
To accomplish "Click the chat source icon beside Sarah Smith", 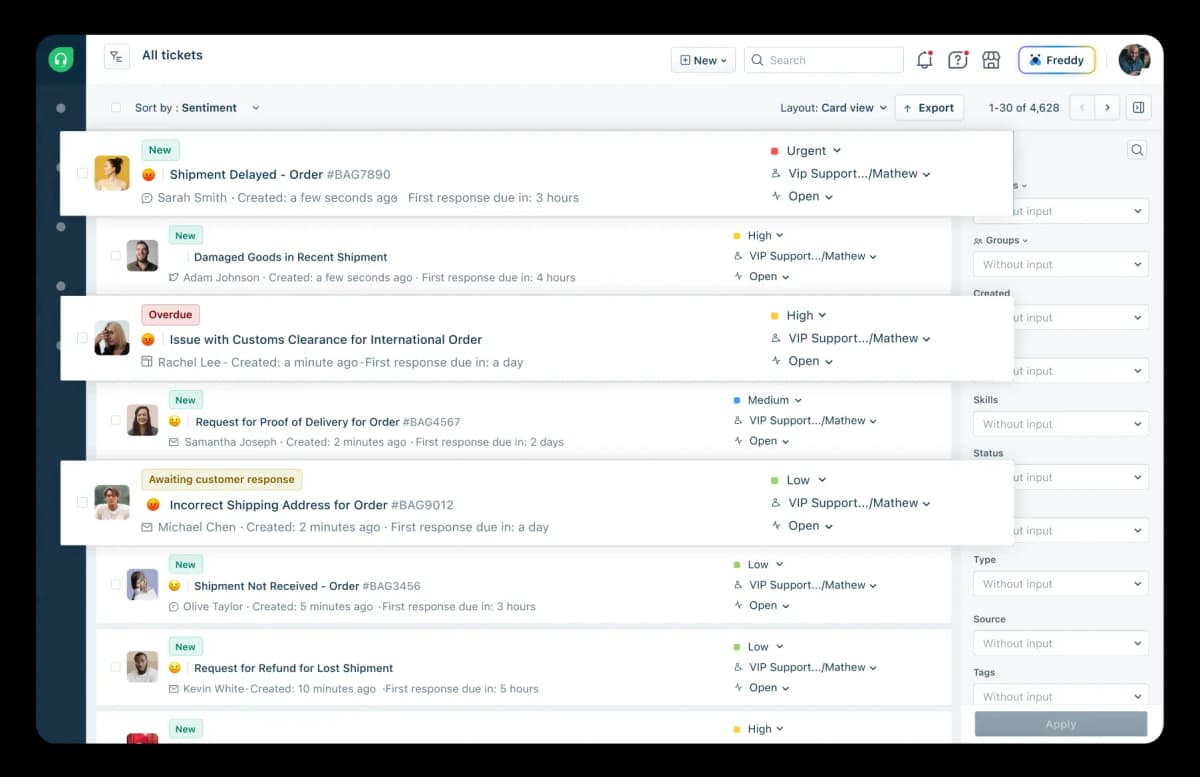I will [147, 198].
